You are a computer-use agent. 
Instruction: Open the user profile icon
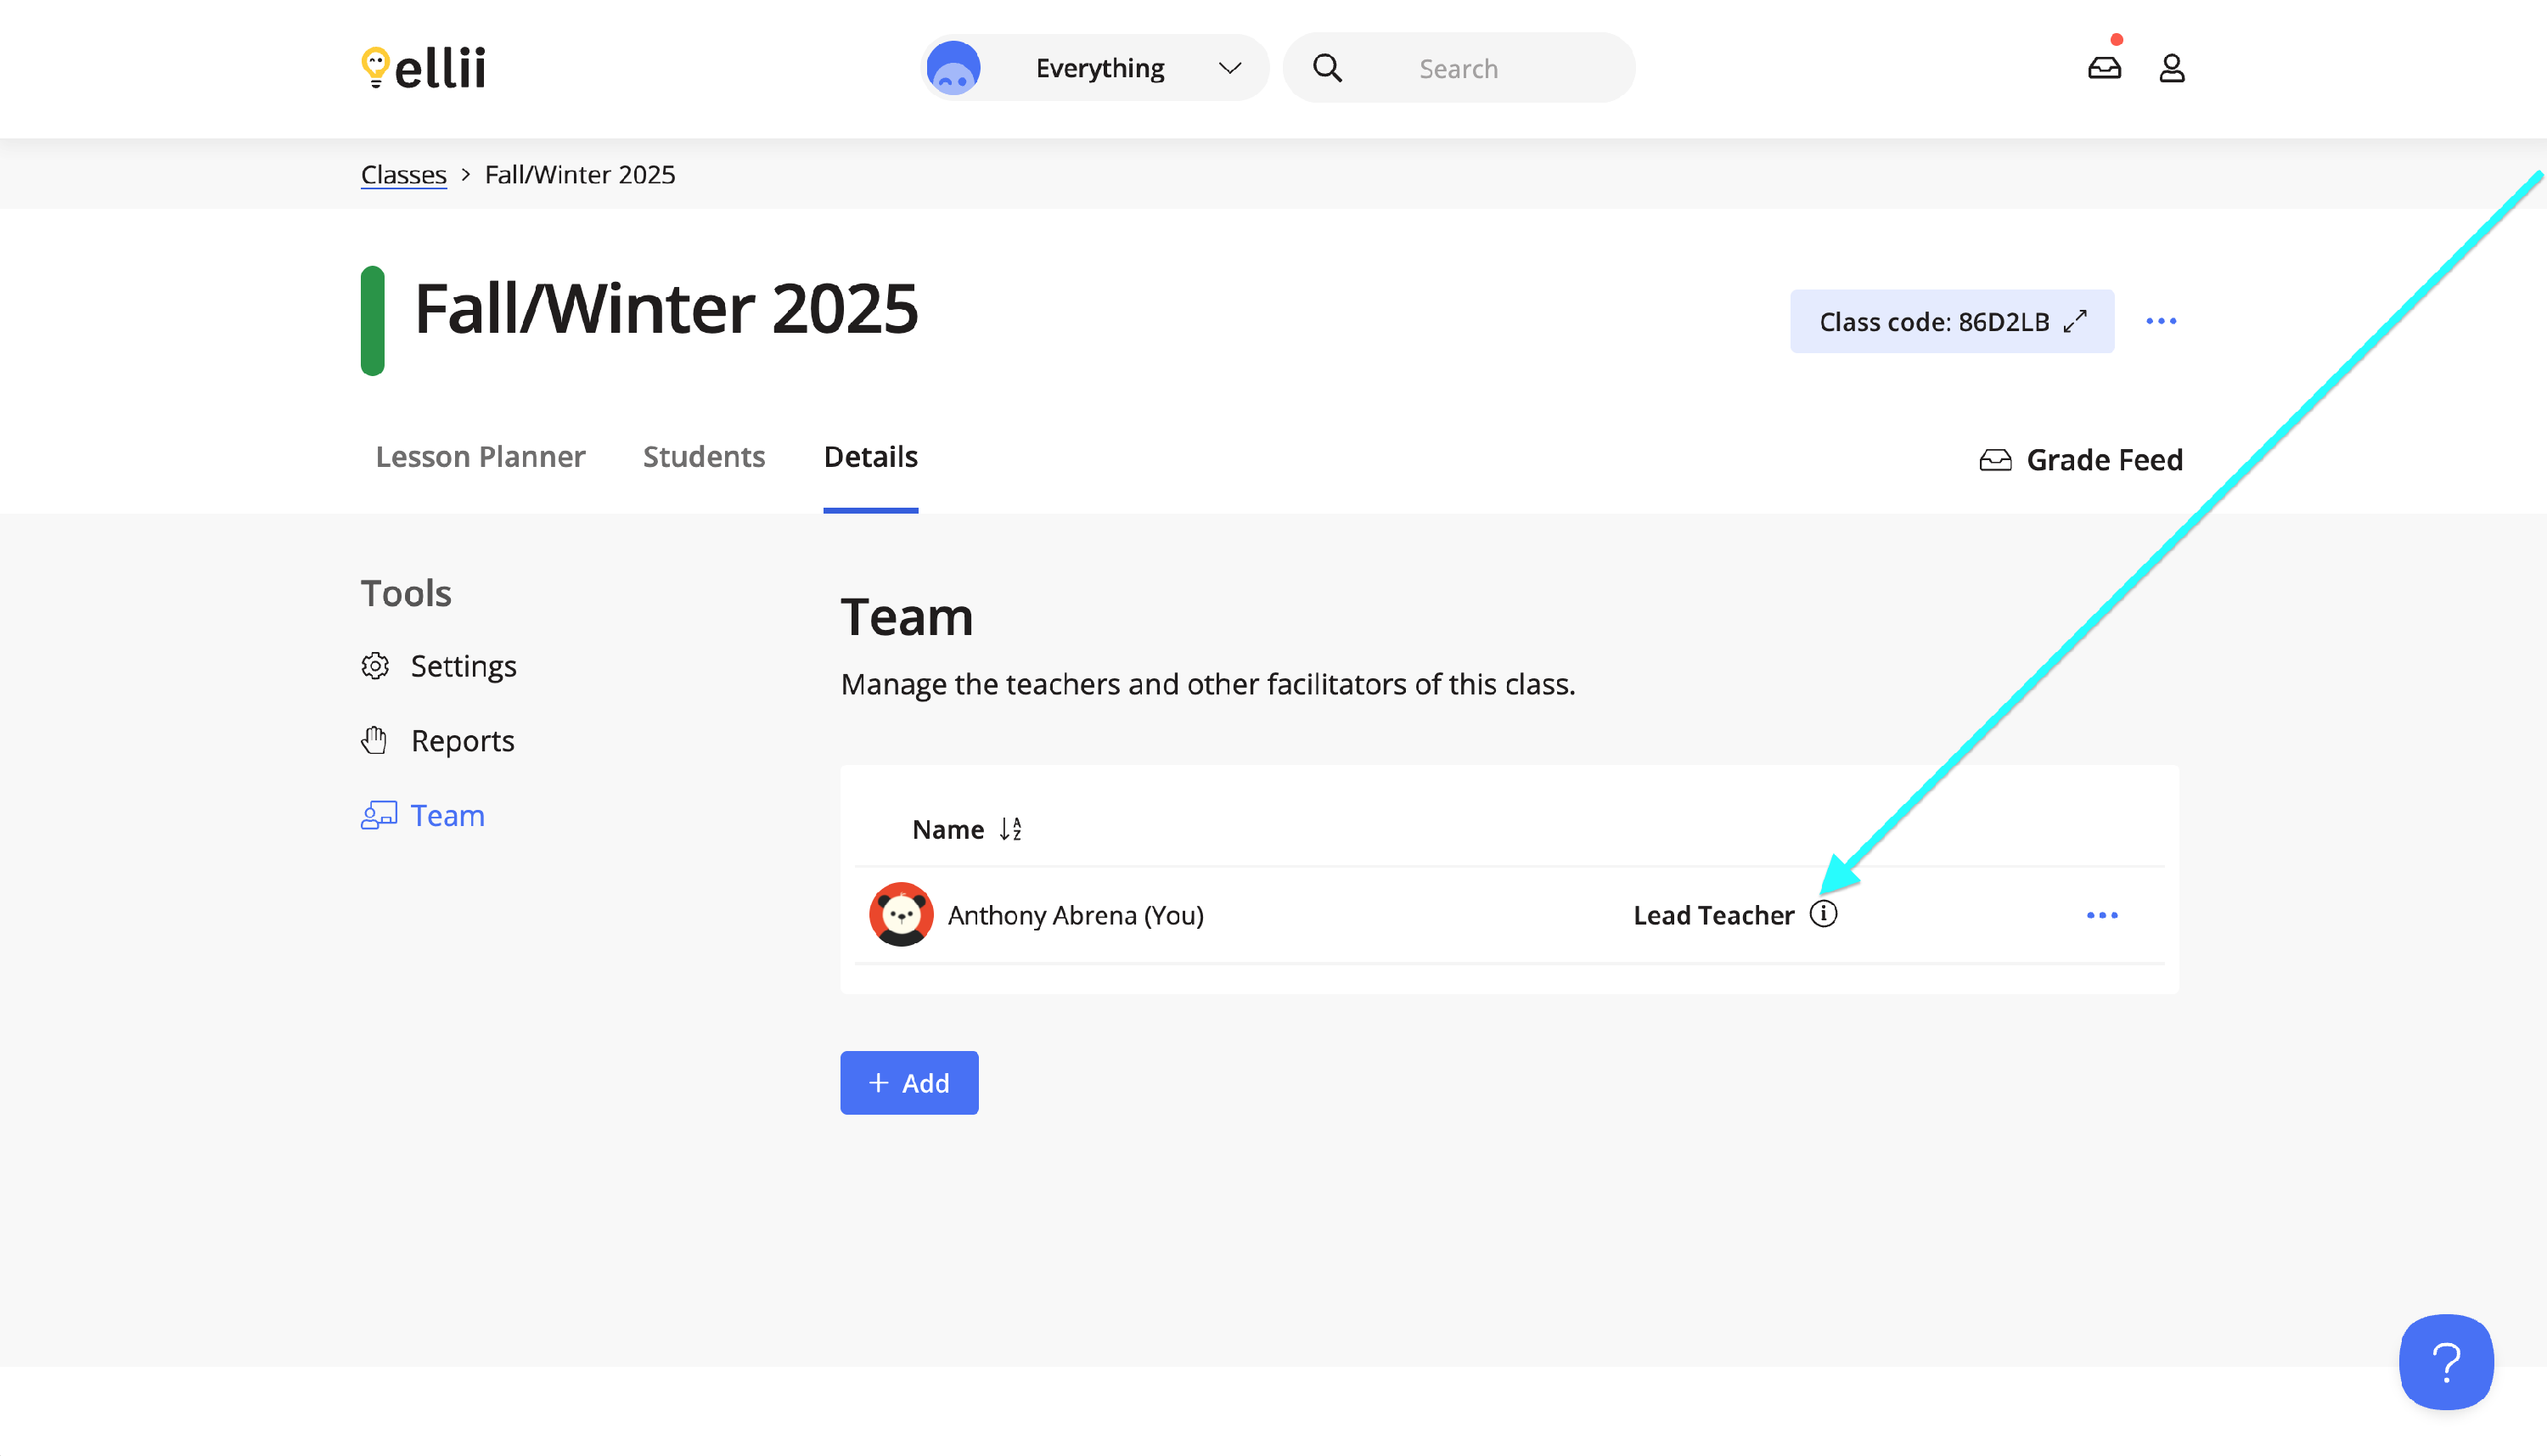point(2171,68)
